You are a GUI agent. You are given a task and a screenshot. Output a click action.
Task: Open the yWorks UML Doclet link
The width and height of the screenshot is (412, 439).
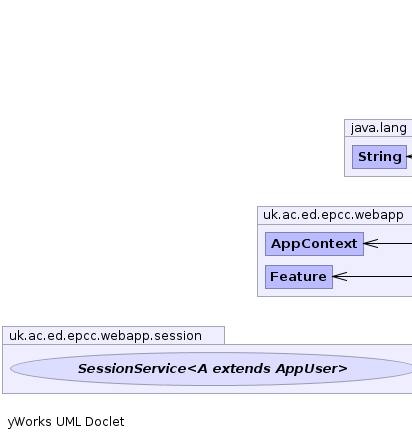(x=66, y=422)
